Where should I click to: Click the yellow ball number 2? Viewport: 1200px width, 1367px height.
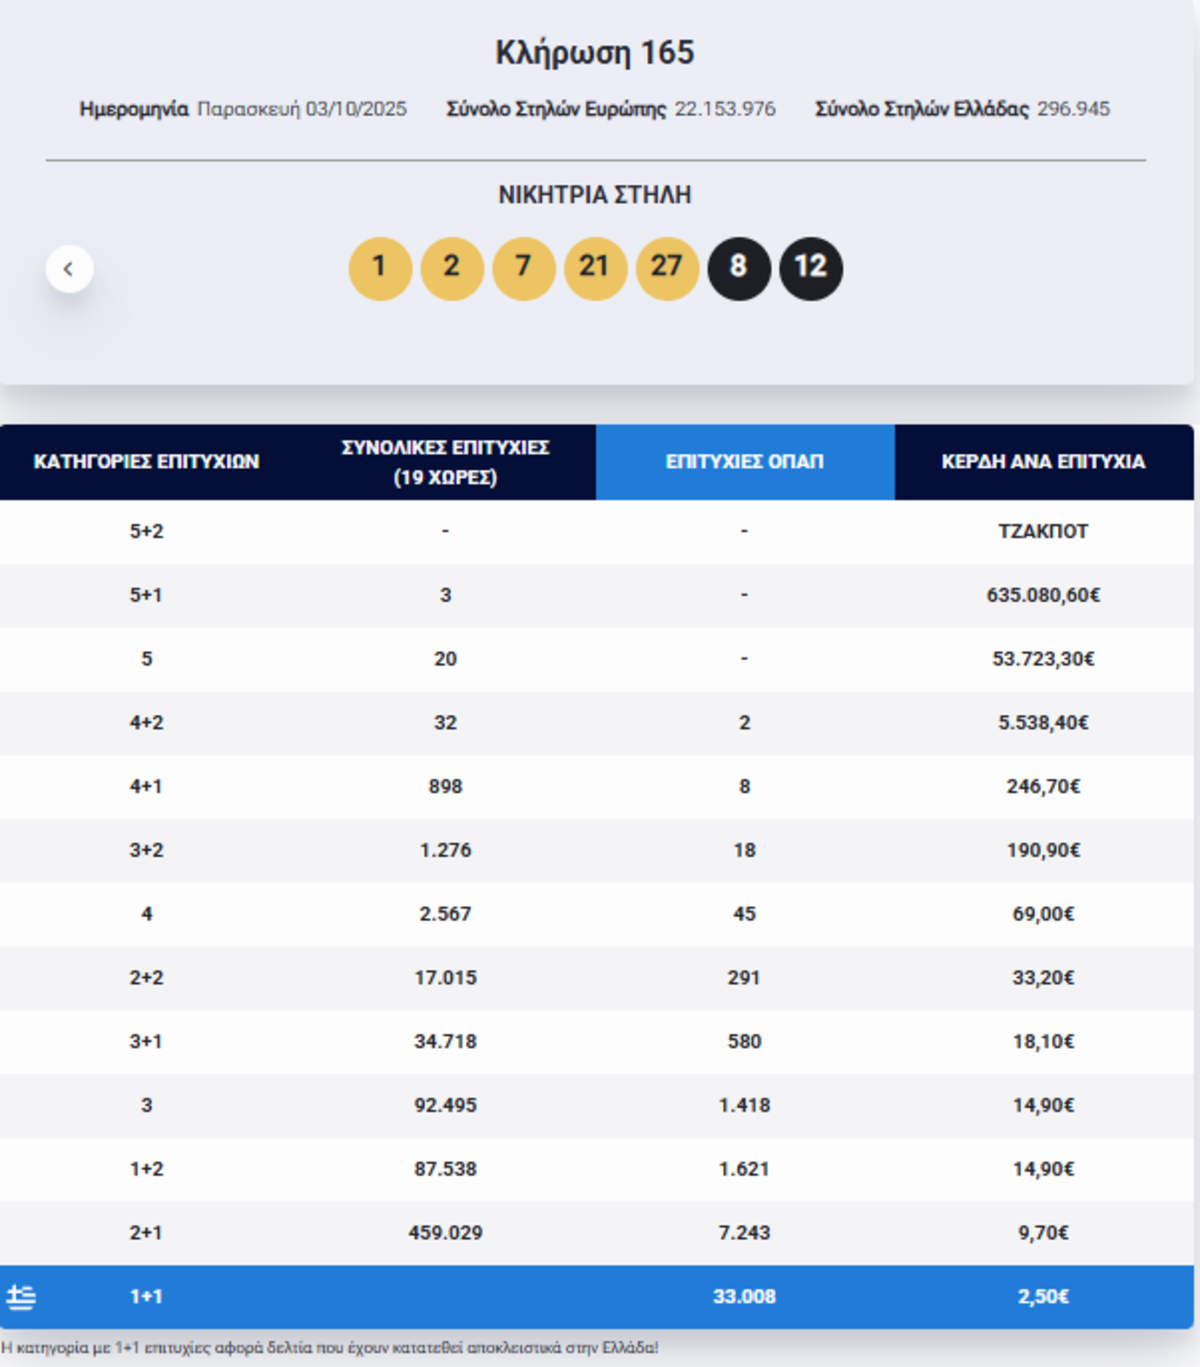pos(452,268)
